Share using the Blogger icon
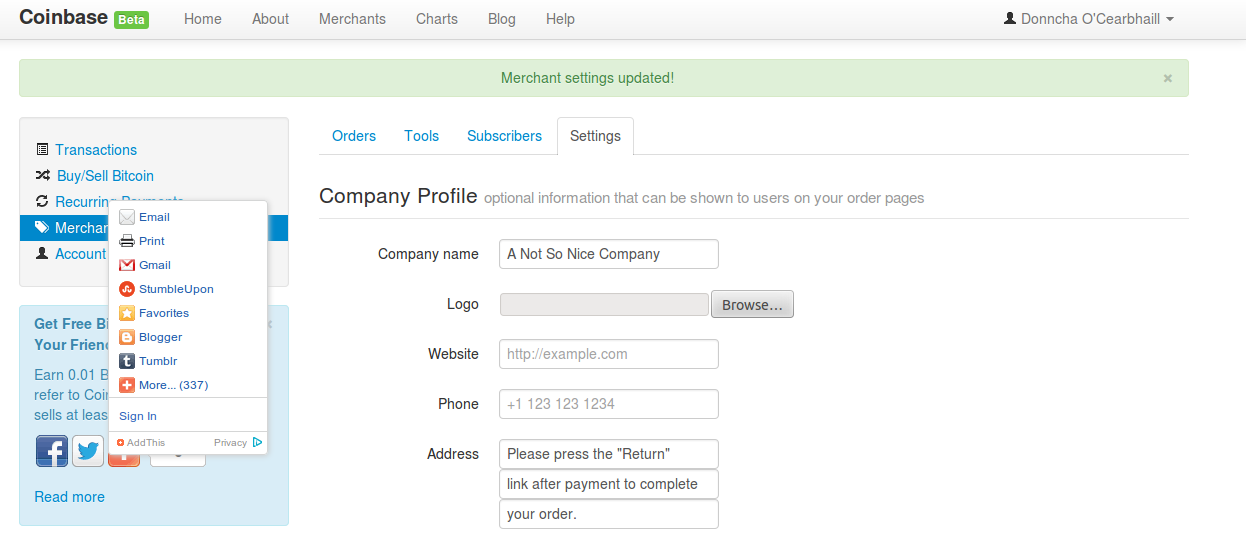The image size is (1246, 543). (127, 337)
